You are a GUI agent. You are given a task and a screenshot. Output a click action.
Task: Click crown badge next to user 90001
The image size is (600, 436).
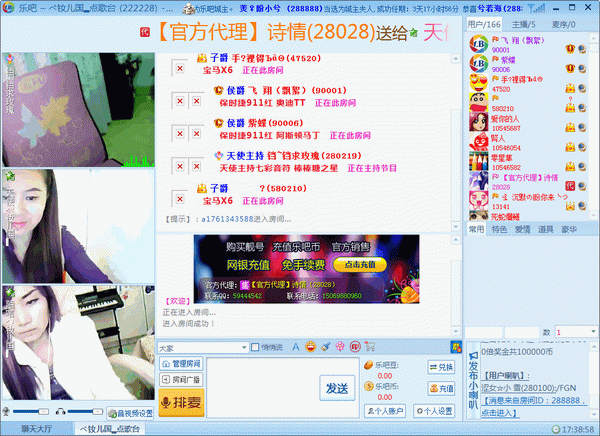[x=570, y=49]
